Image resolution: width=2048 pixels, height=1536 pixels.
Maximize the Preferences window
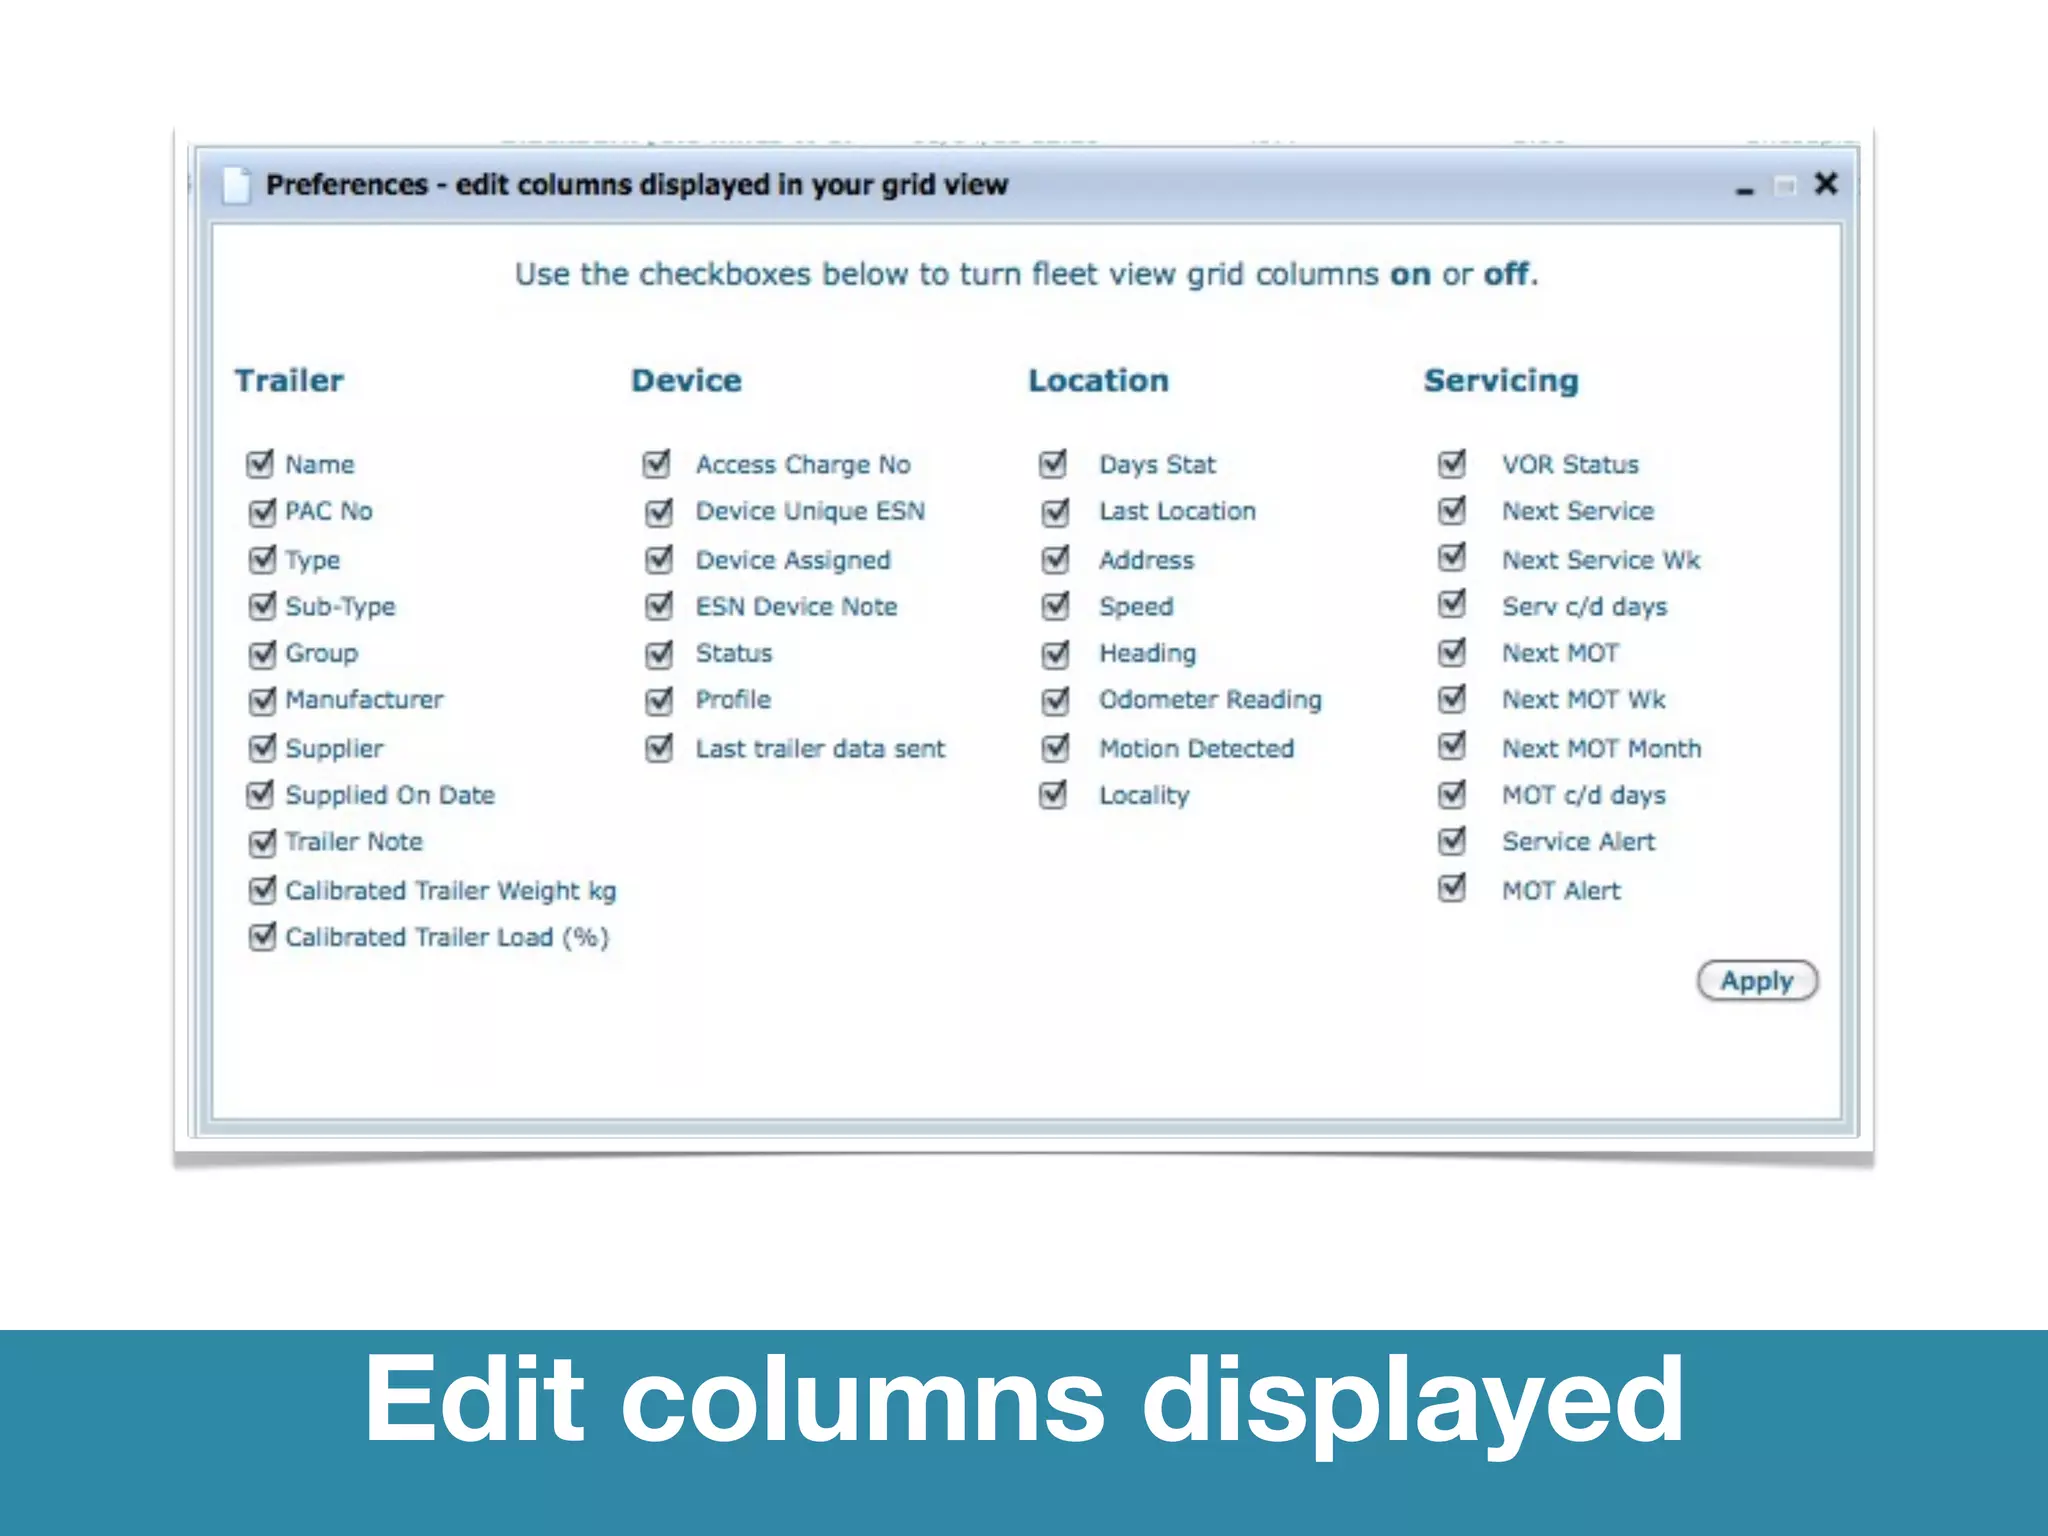pos(1785,186)
